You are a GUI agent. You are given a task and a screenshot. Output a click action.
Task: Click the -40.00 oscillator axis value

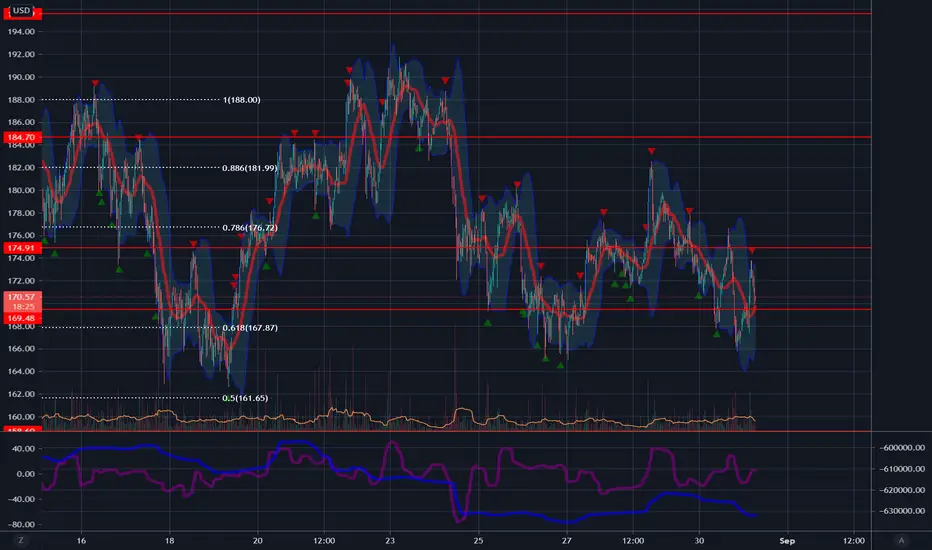click(x=21, y=499)
